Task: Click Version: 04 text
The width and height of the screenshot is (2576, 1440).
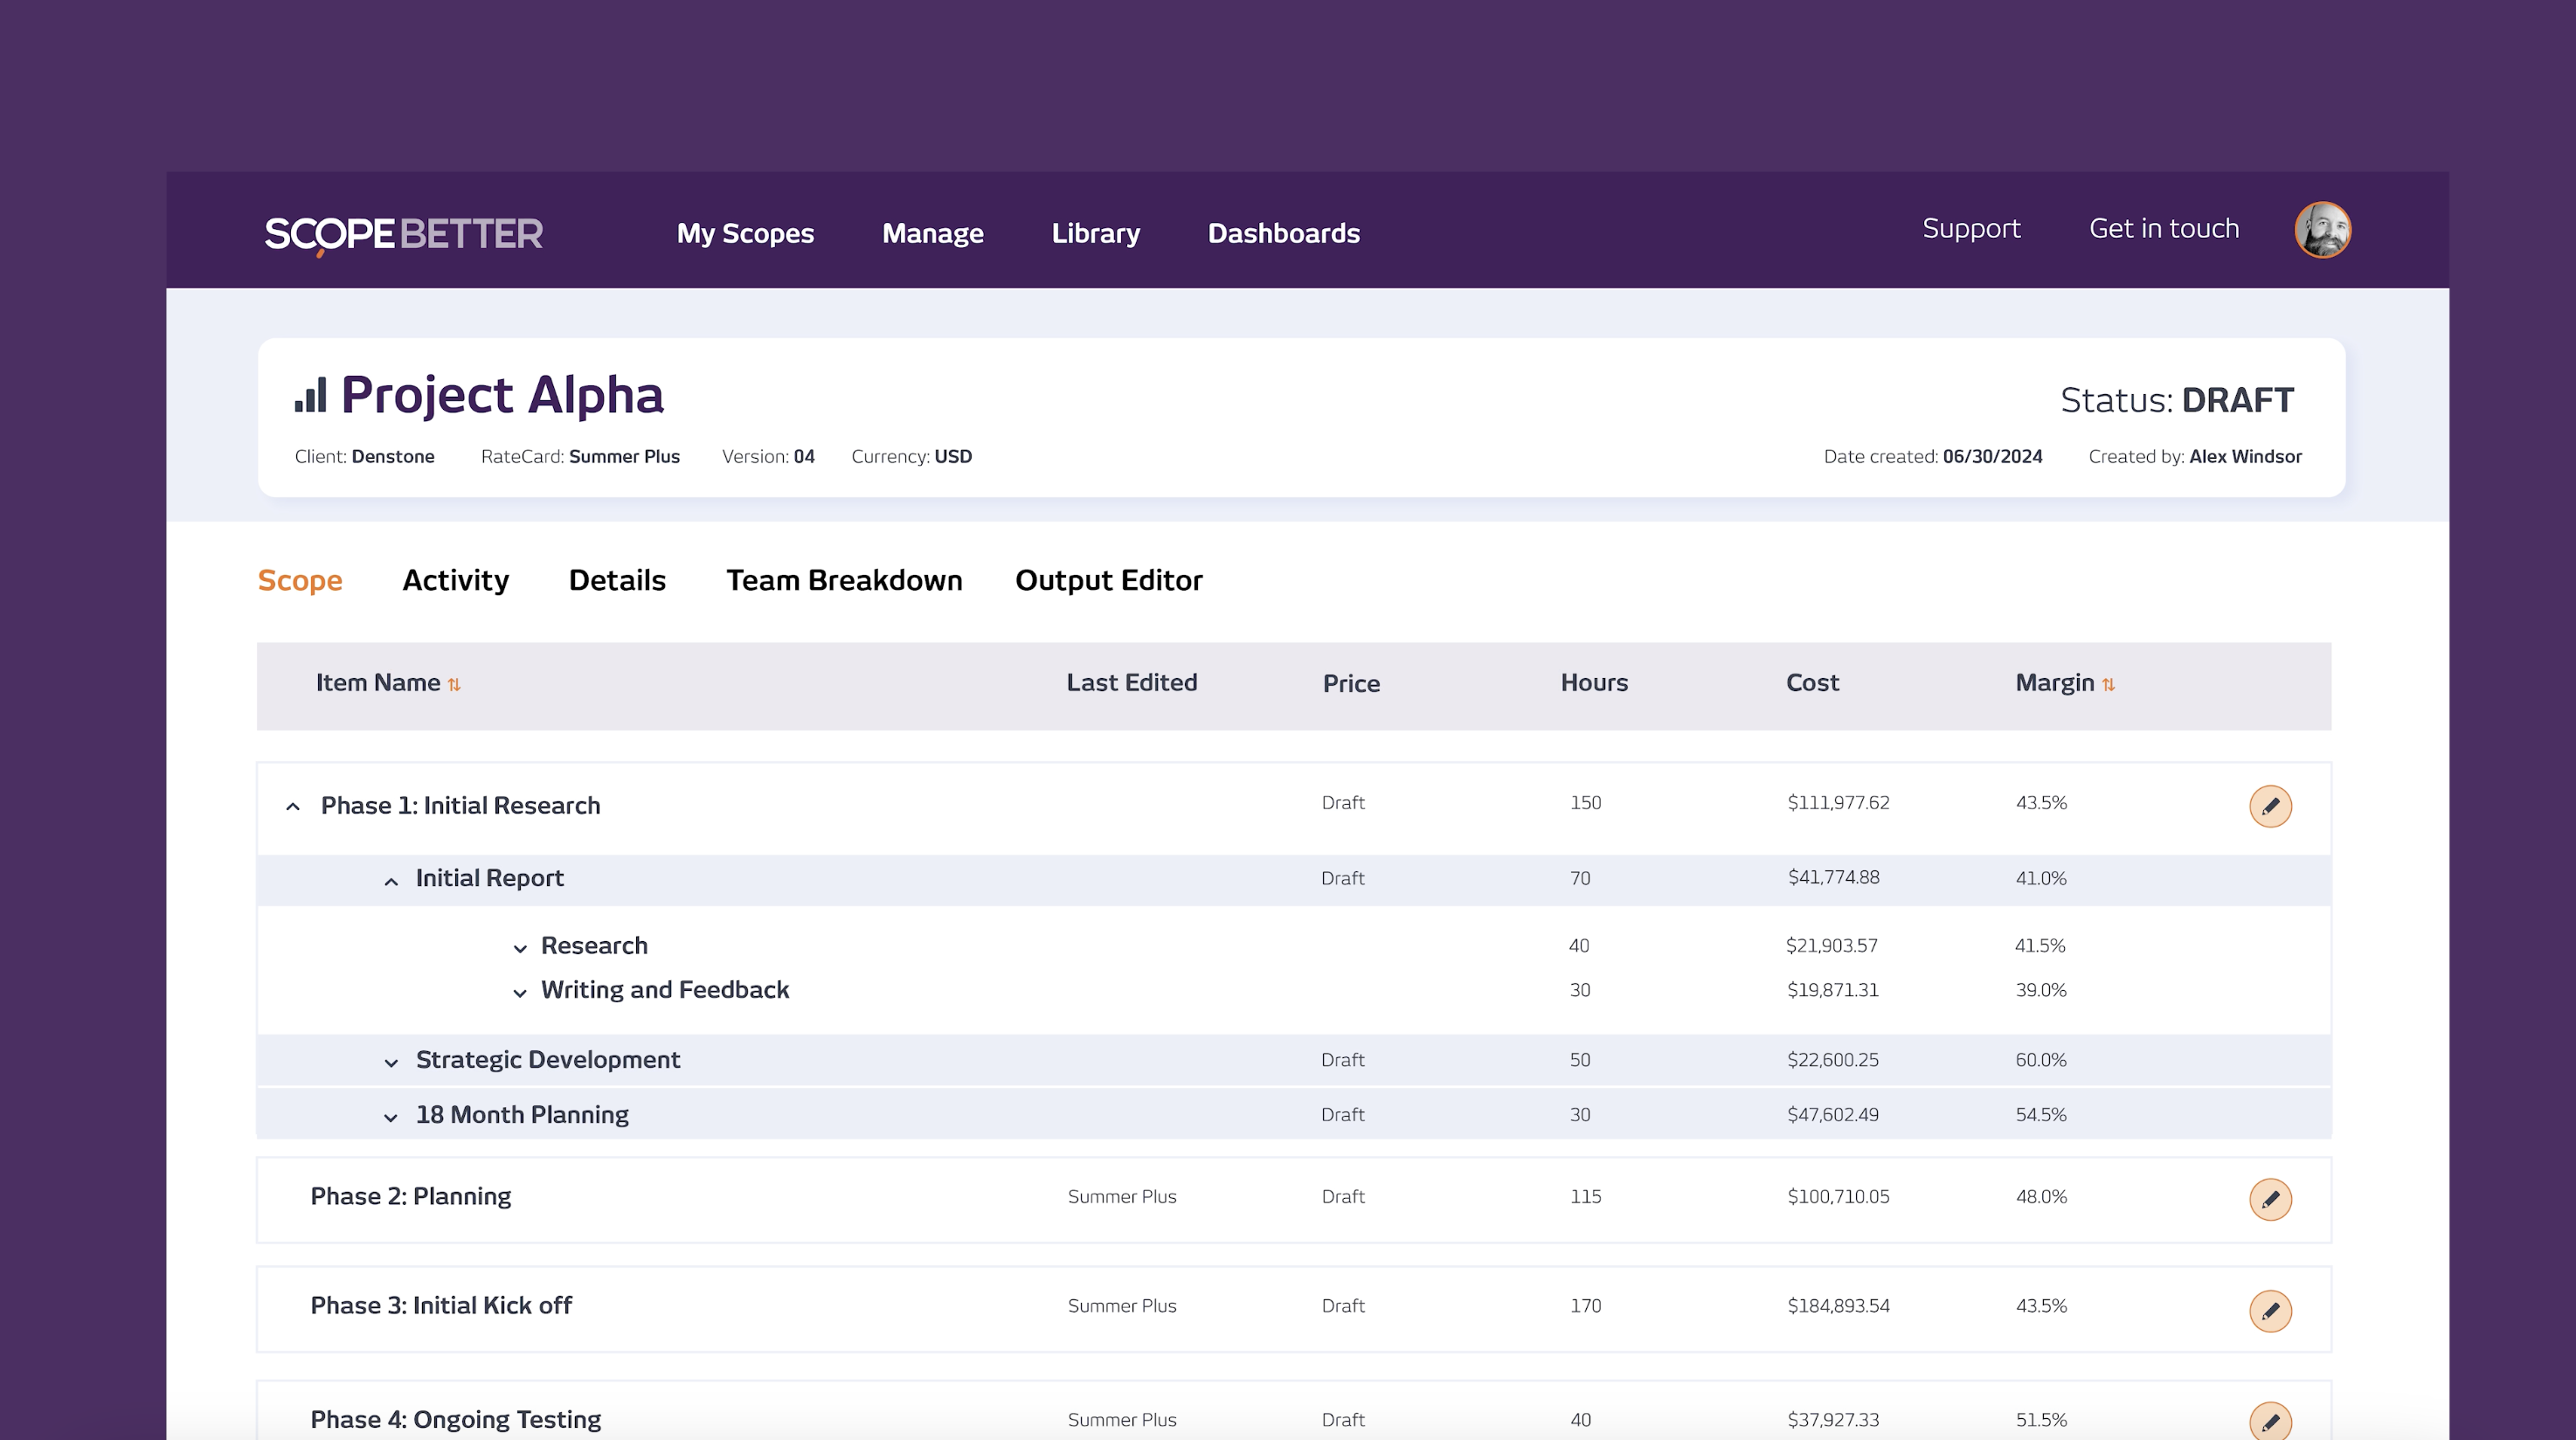Action: (768, 456)
